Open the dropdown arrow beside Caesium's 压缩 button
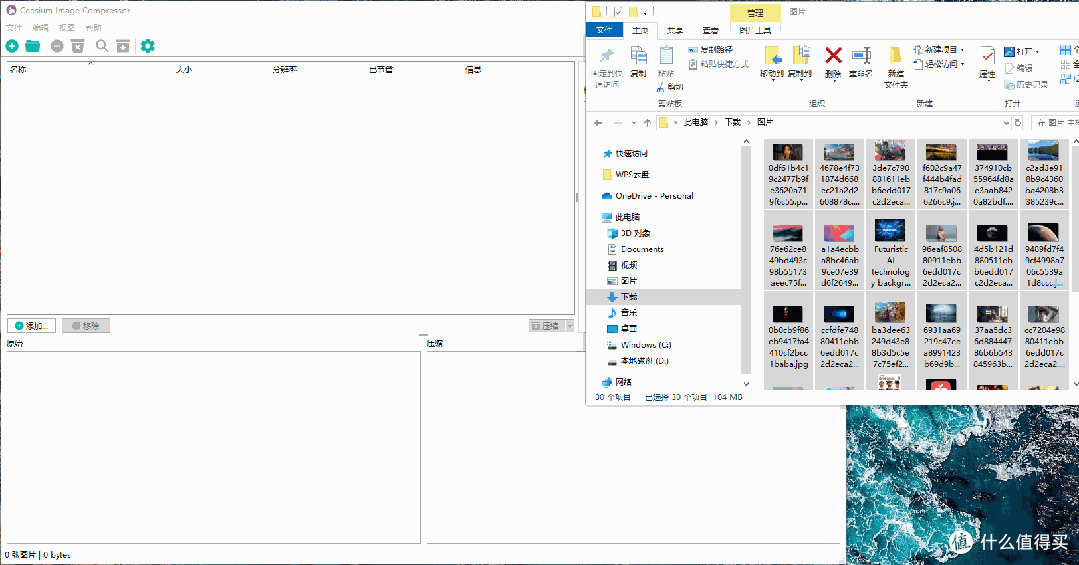 [x=570, y=326]
